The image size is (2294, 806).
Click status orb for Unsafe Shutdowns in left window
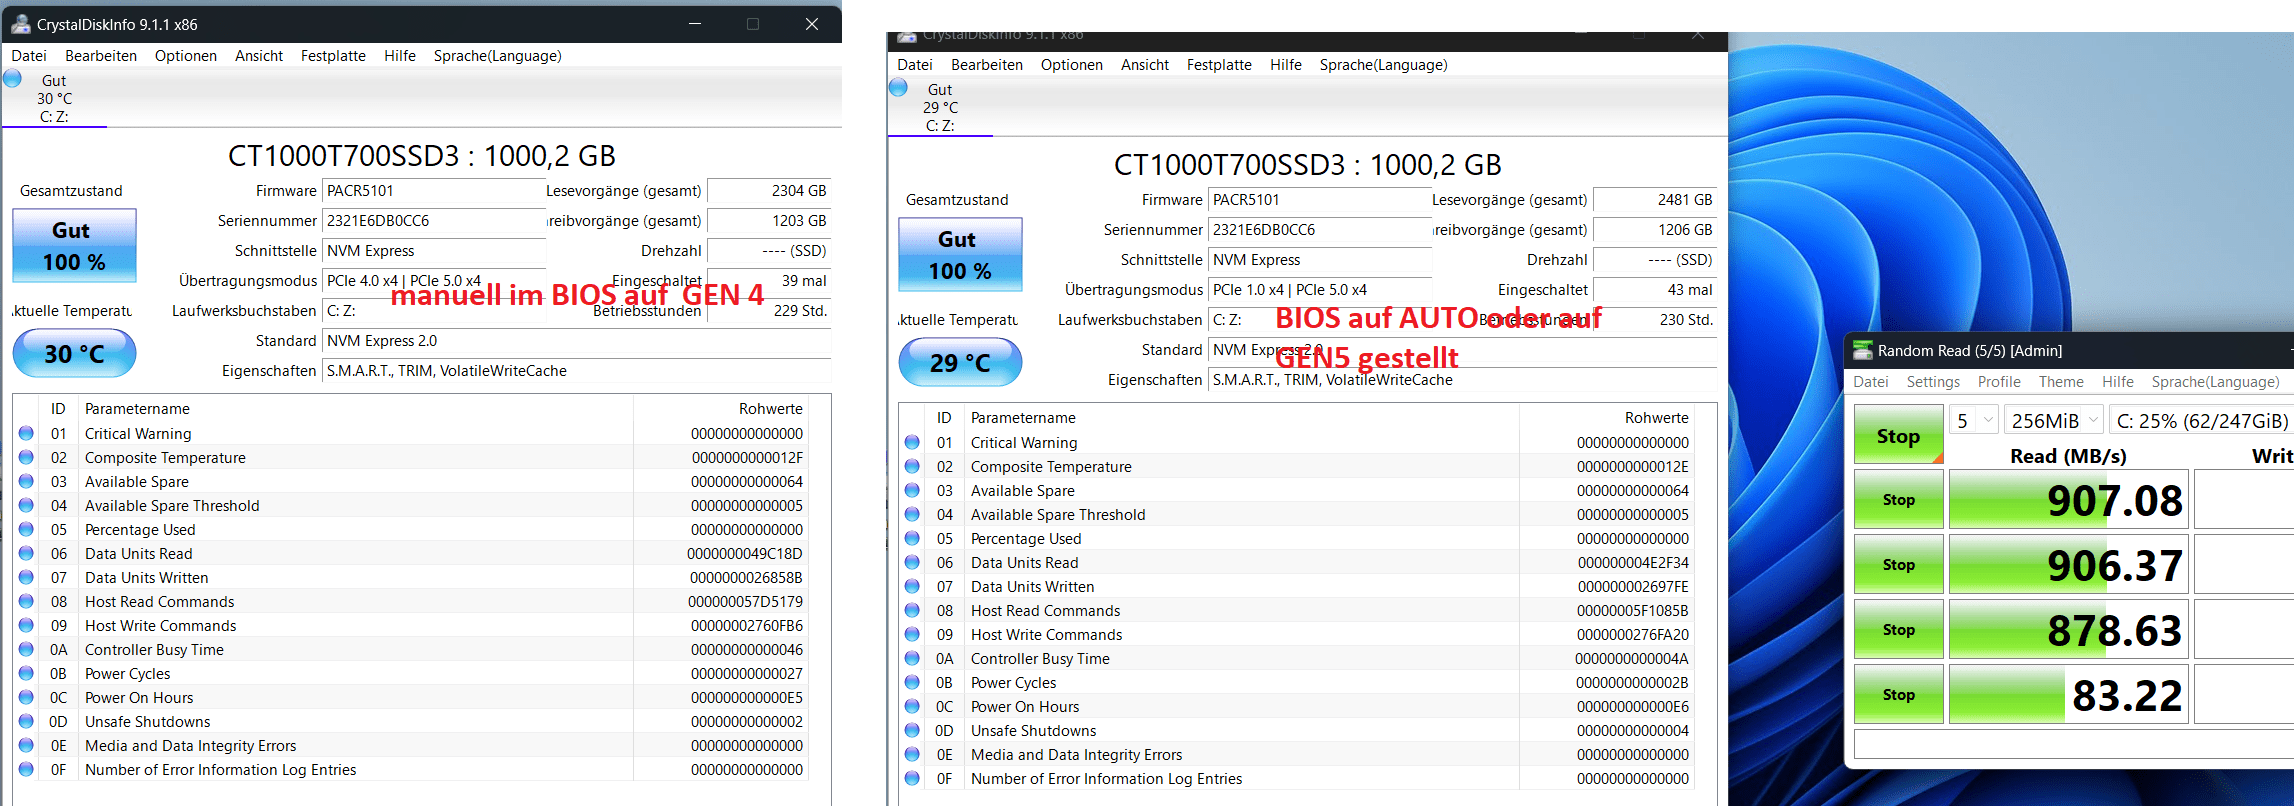(26, 721)
